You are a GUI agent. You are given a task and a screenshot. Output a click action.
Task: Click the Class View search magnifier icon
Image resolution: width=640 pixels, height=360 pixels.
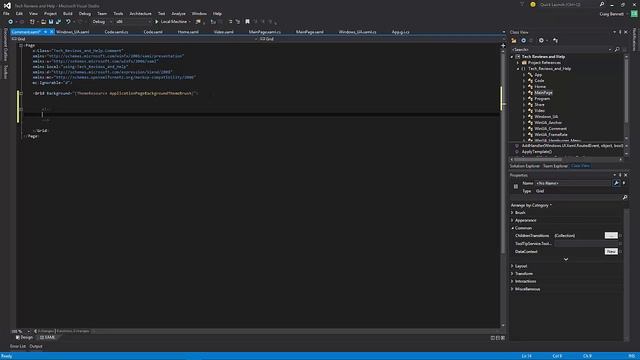[x=617, y=49]
